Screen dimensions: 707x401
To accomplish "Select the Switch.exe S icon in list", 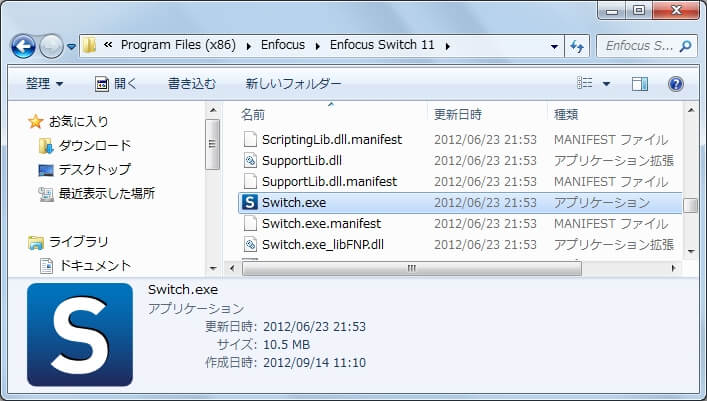I will point(249,202).
